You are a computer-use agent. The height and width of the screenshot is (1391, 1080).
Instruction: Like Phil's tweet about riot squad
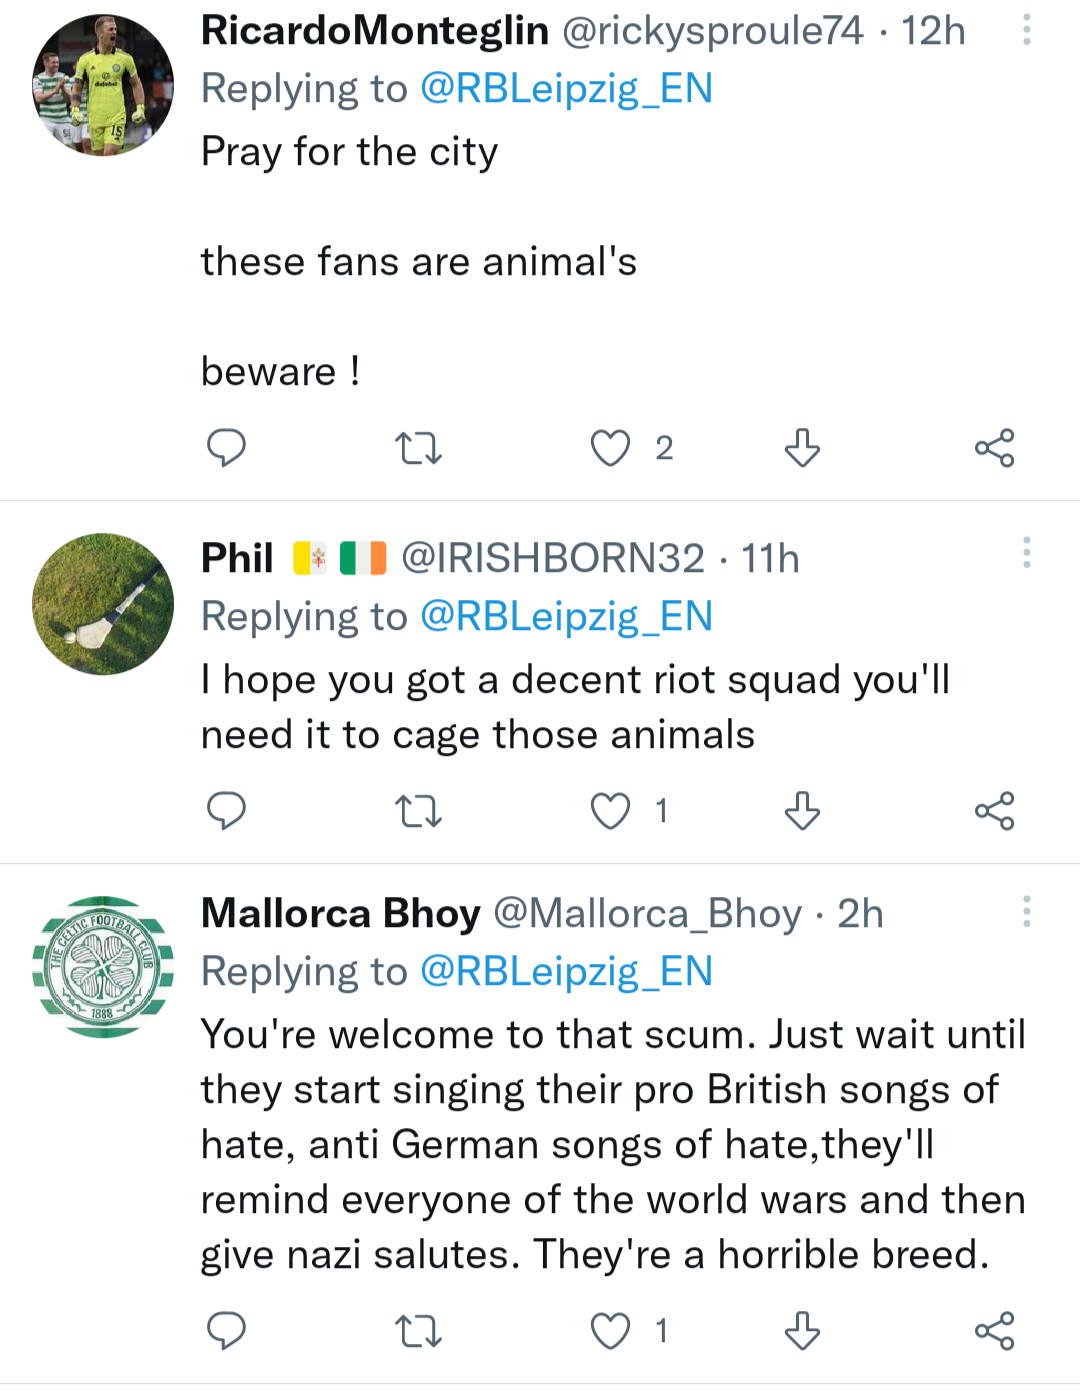click(x=610, y=811)
